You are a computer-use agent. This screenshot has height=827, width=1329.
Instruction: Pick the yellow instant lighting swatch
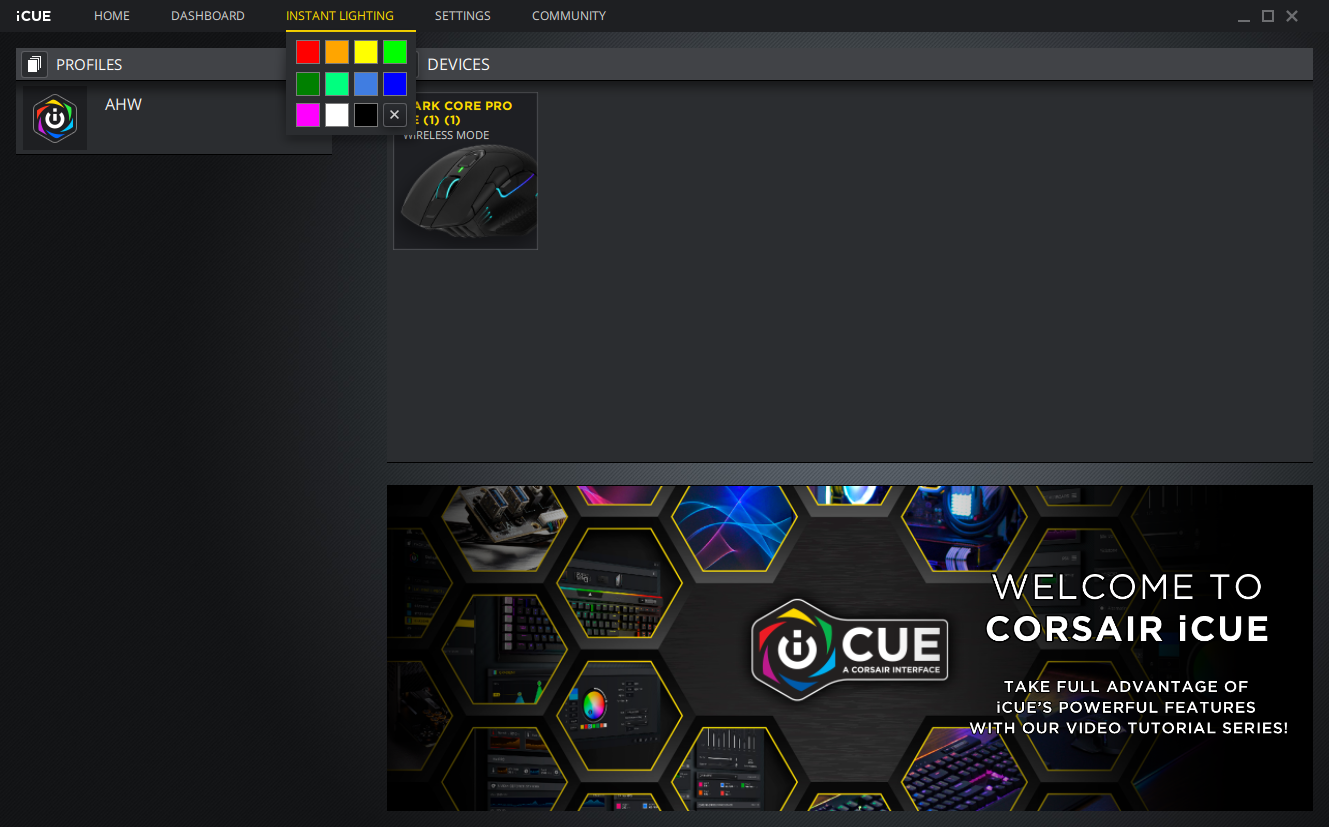(366, 52)
